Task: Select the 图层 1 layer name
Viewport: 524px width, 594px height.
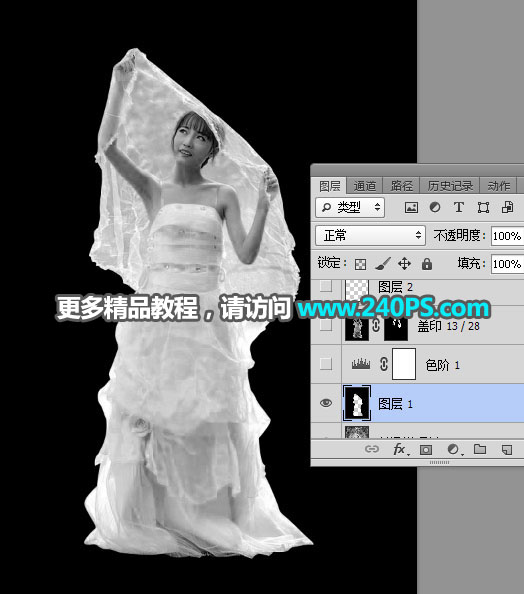Action: pyautogui.click(x=395, y=404)
